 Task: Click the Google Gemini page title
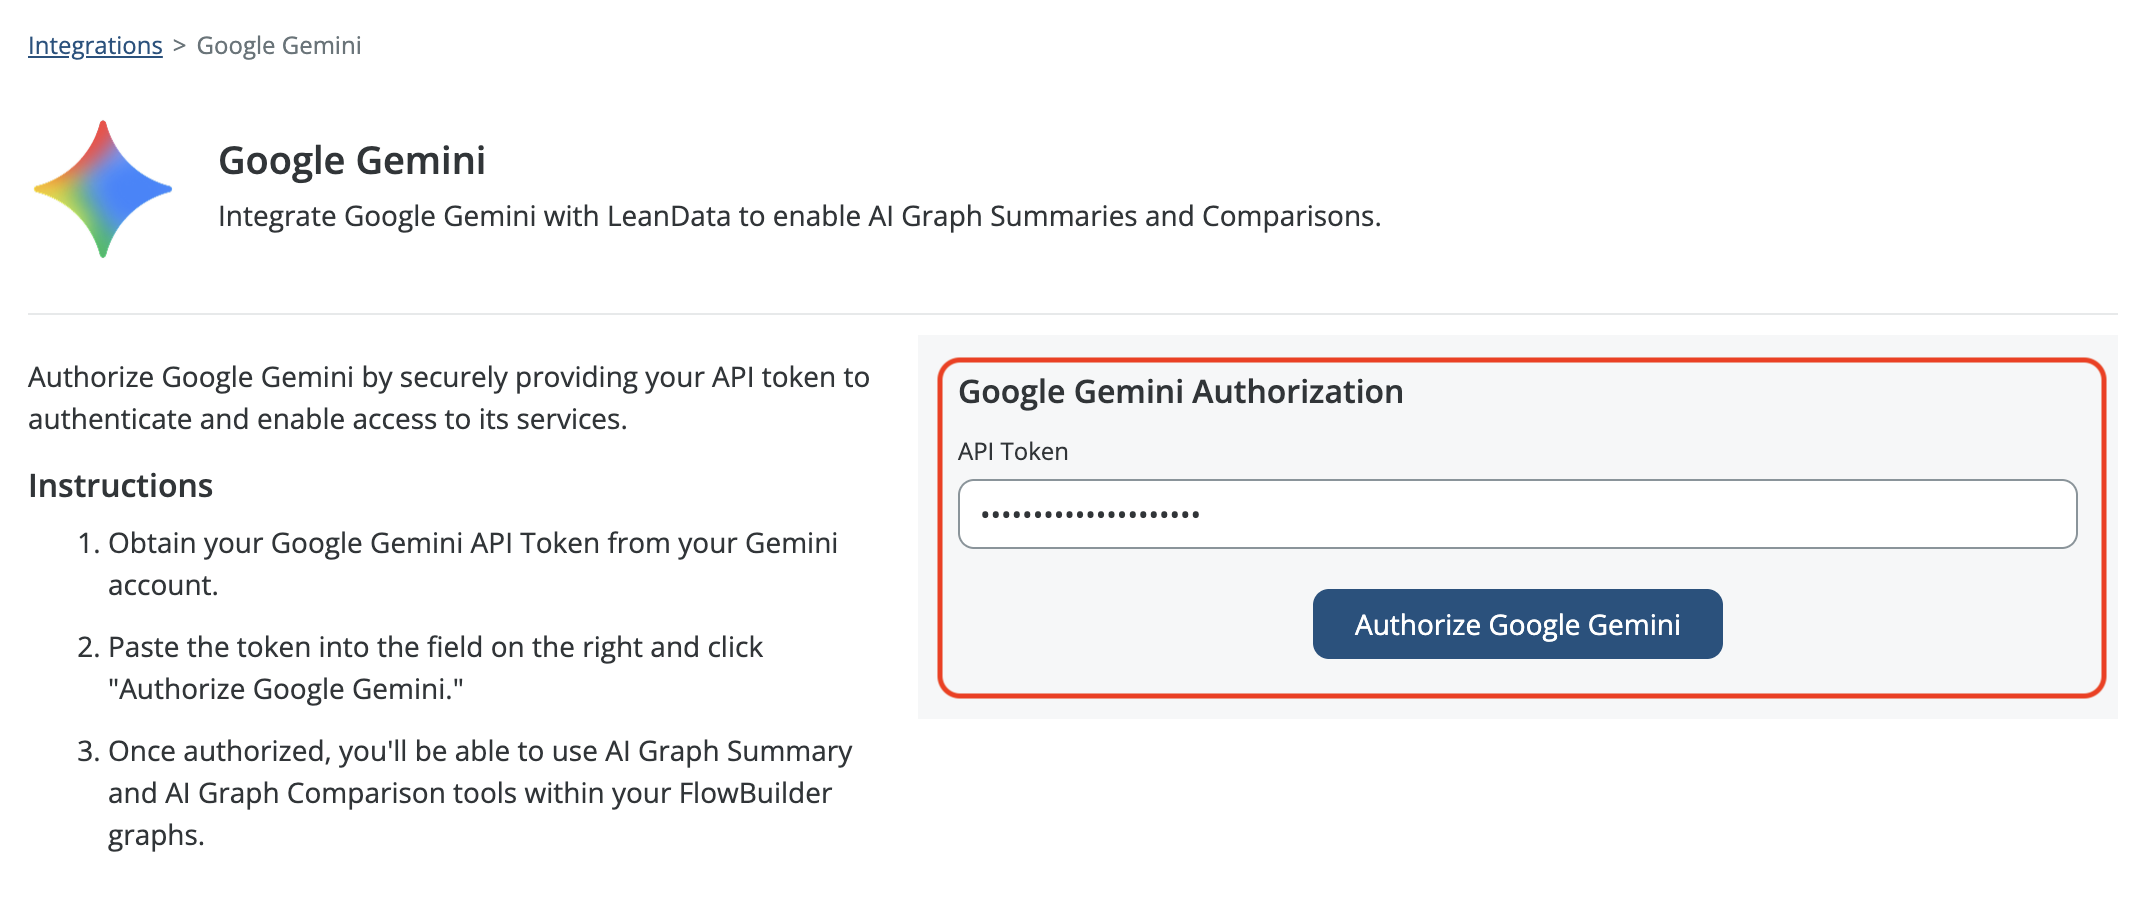click(352, 161)
